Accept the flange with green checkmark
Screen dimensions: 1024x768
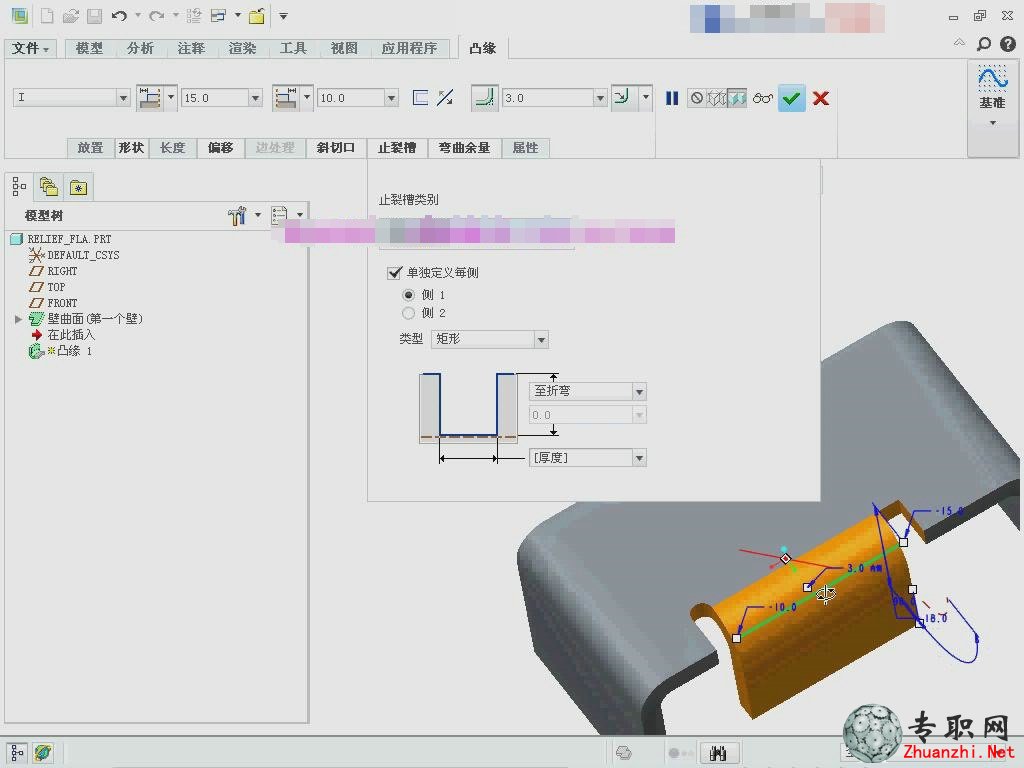(x=792, y=98)
